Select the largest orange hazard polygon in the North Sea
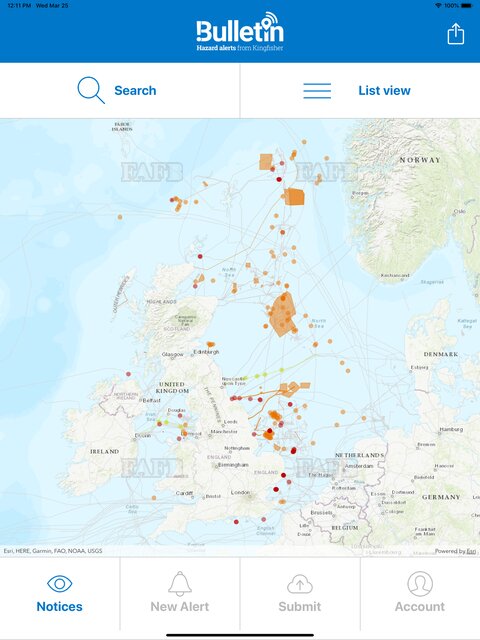Screen dimensions: 480x640 (x=282, y=314)
